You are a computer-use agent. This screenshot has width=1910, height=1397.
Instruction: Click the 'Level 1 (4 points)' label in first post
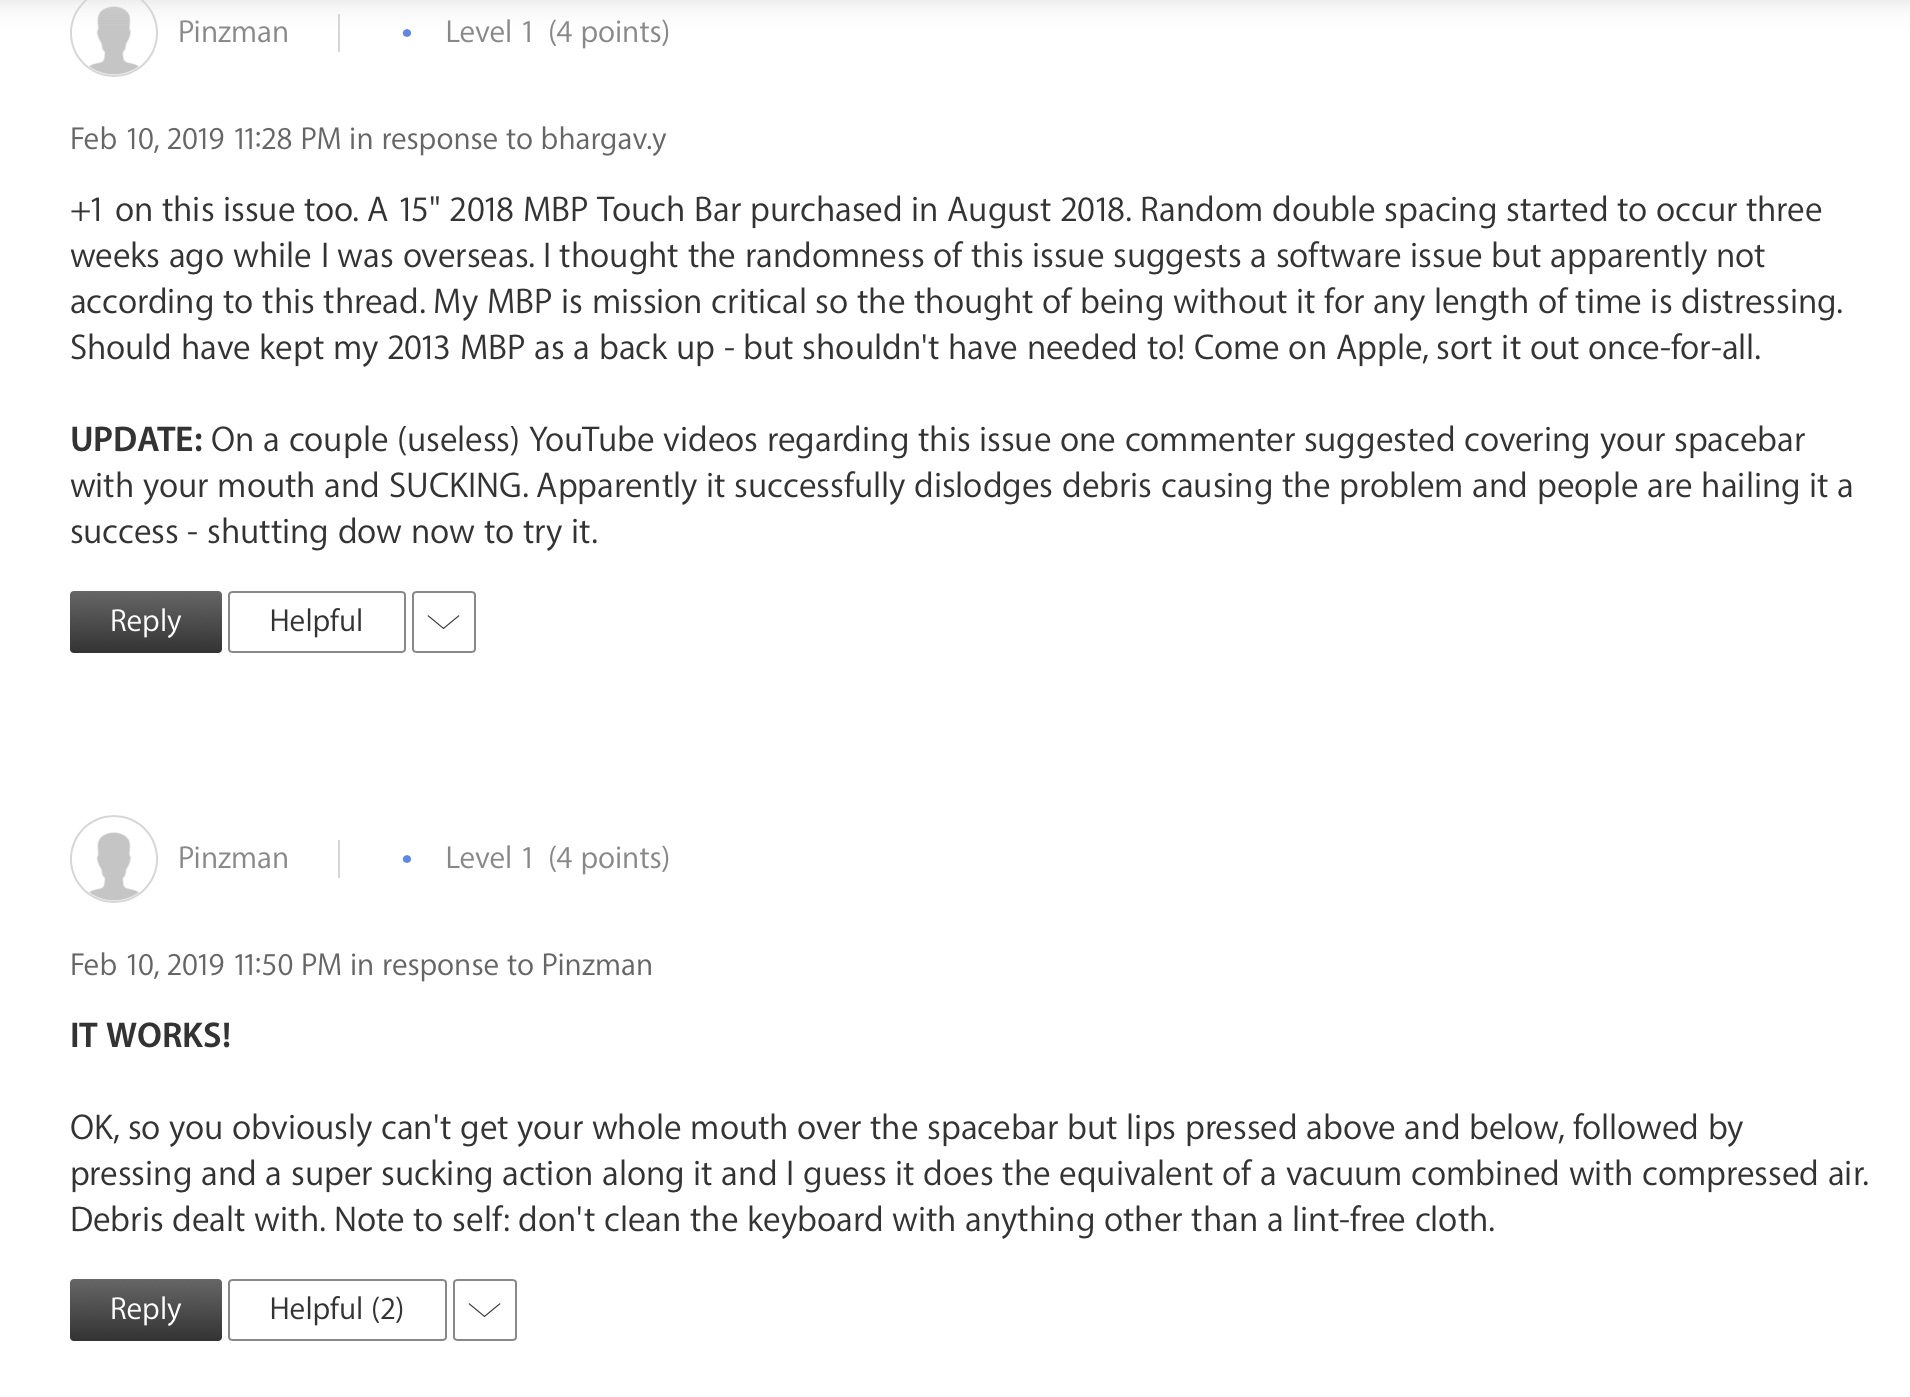(x=557, y=32)
